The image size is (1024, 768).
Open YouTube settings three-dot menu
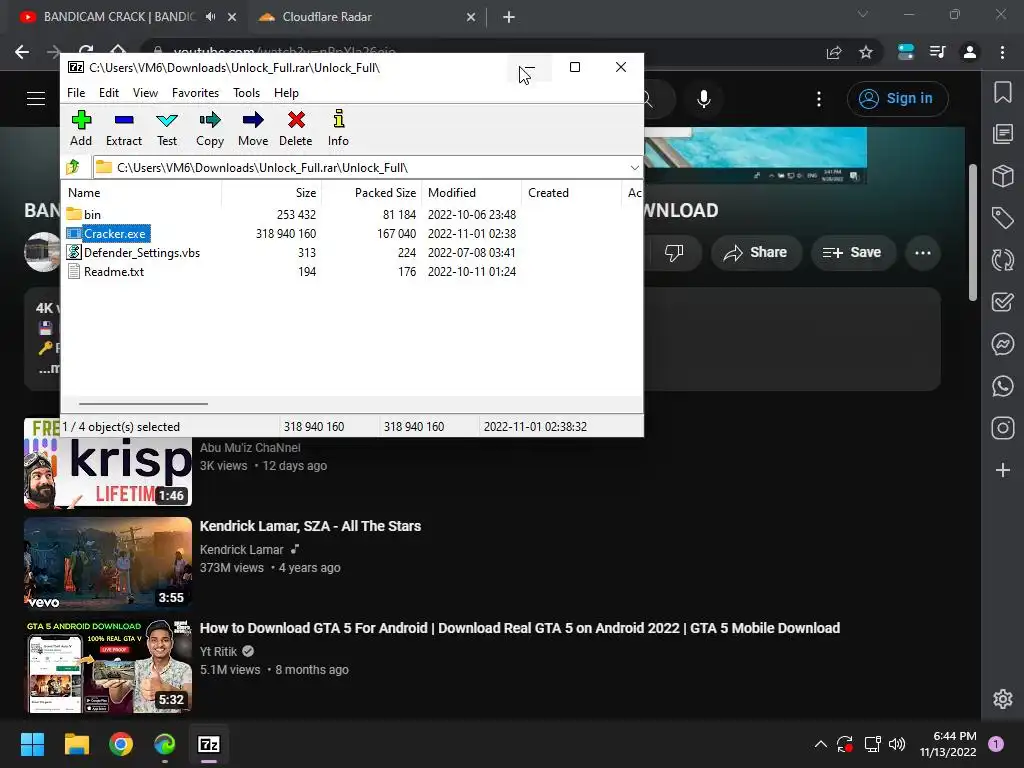pos(819,99)
